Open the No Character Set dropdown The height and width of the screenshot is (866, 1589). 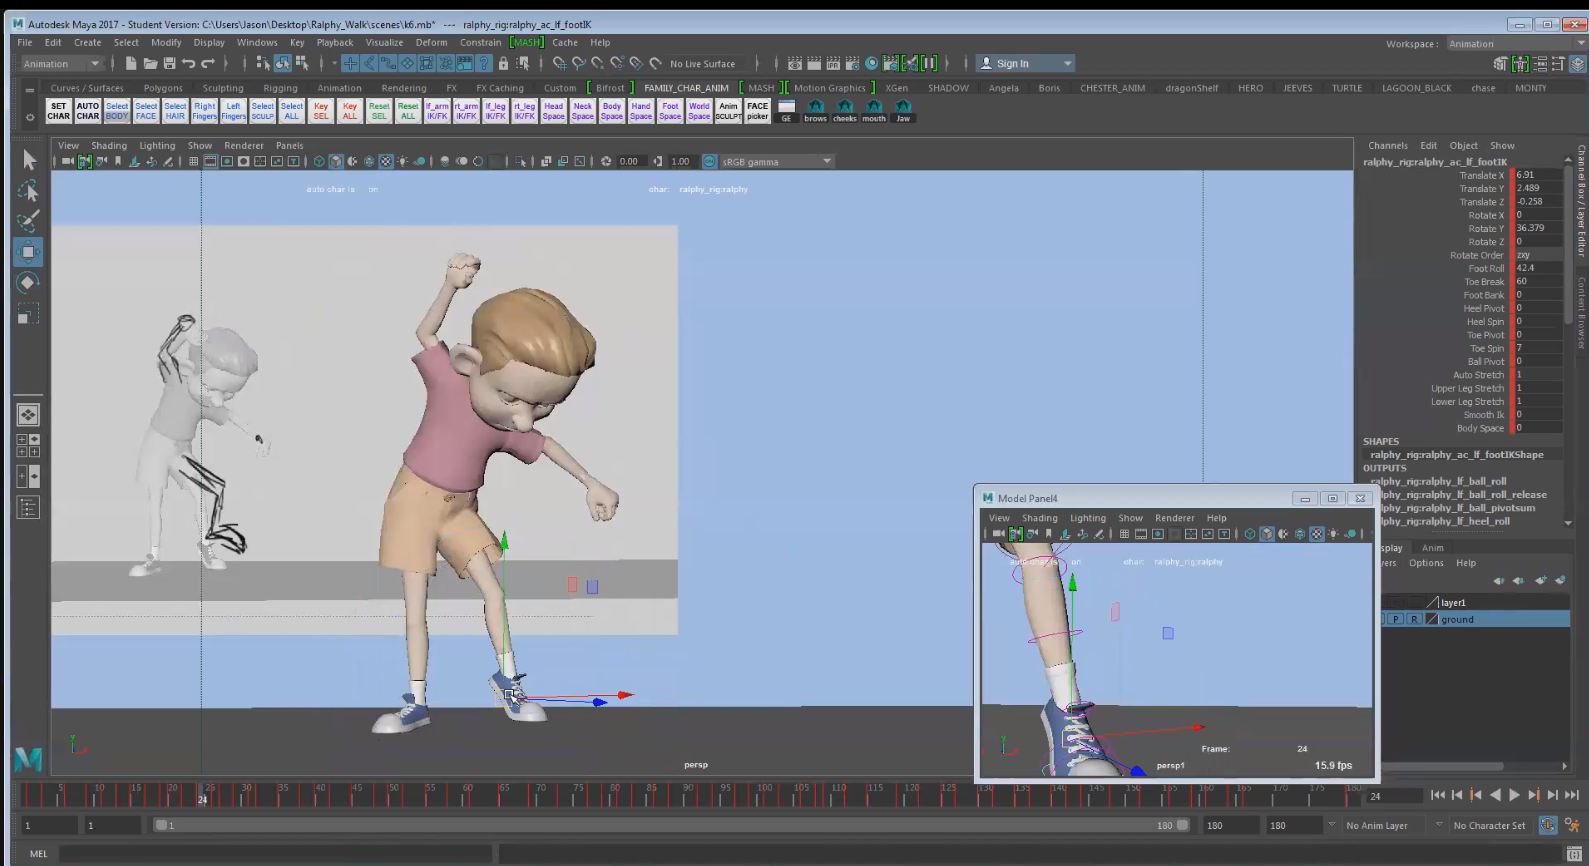pyautogui.click(x=1489, y=825)
